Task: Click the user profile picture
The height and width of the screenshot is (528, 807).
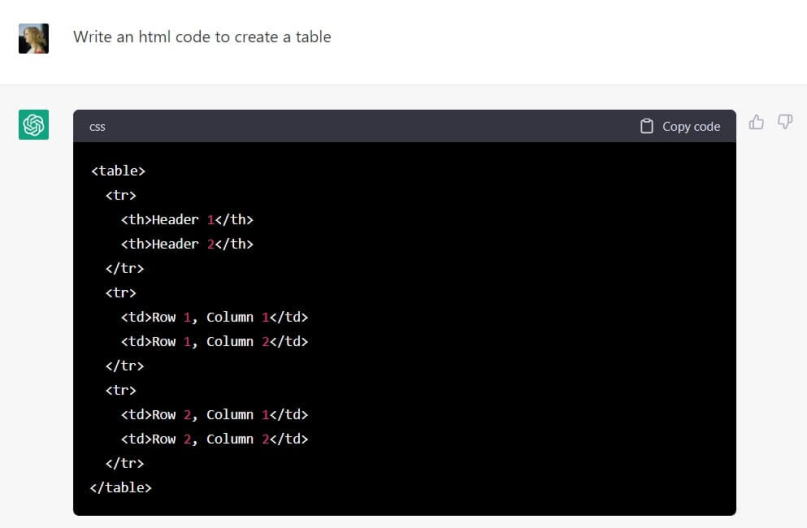Action: [34, 38]
